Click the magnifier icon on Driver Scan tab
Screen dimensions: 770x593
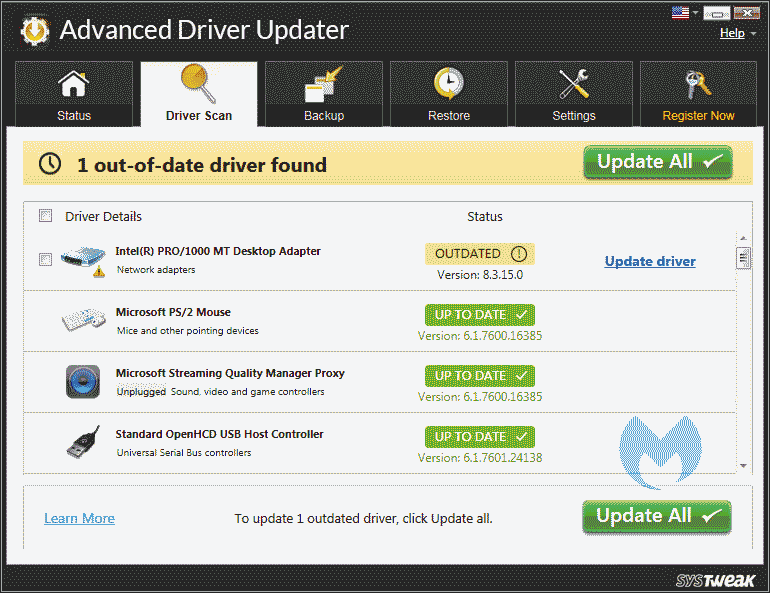tap(198, 83)
